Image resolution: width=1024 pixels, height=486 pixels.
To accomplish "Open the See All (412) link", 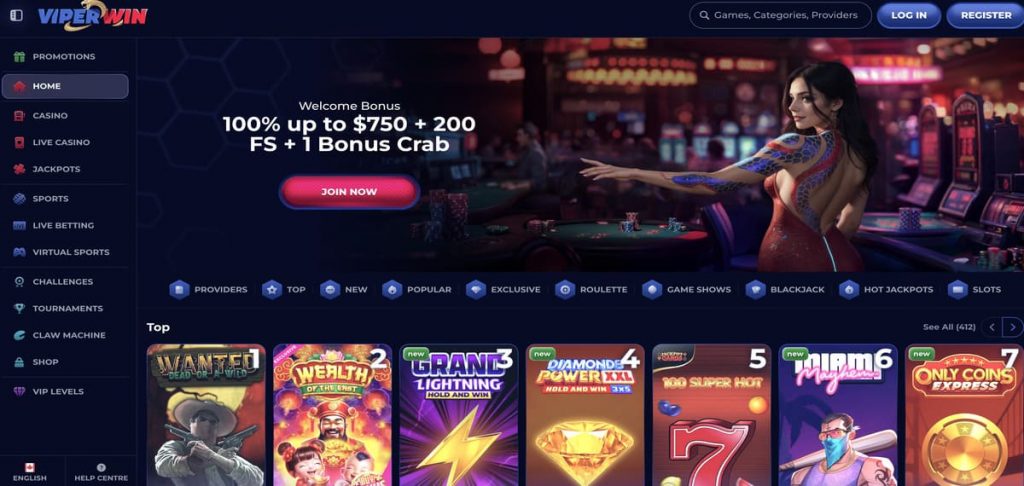I will [x=949, y=327].
